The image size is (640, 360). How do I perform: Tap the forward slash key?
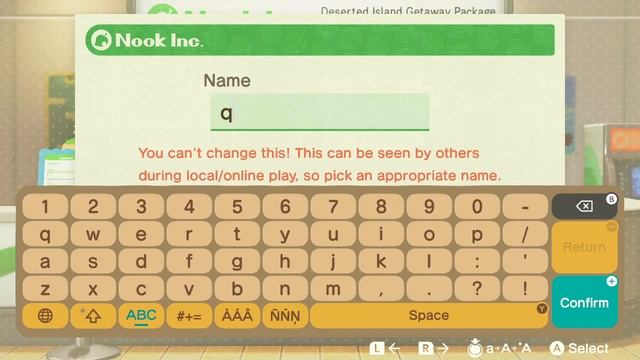click(525, 234)
